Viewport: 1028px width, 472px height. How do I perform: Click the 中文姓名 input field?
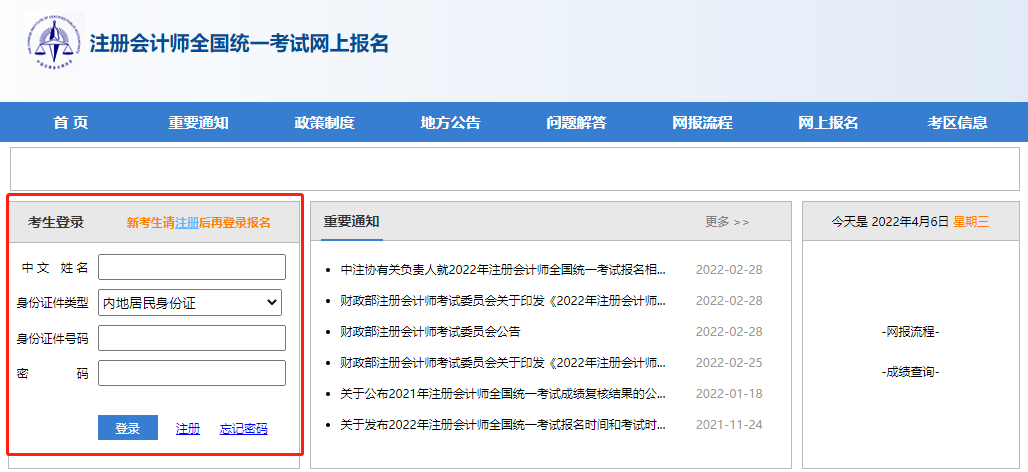click(191, 267)
